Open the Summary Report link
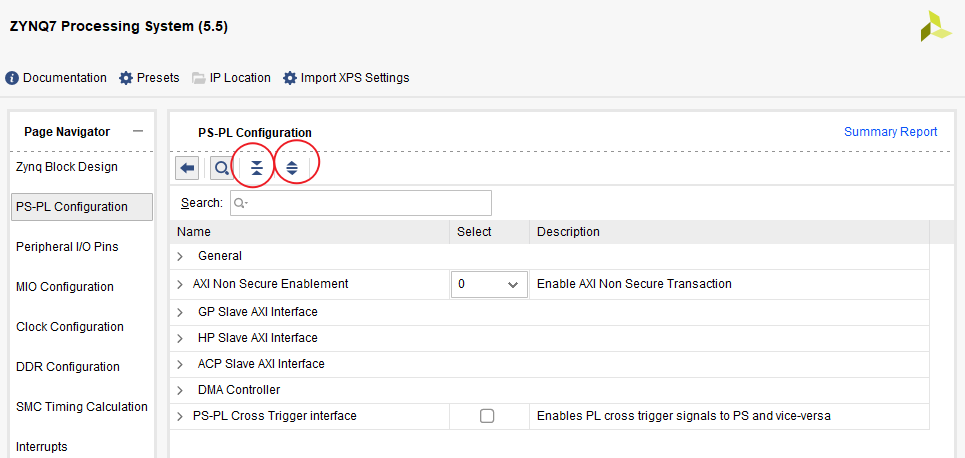The width and height of the screenshot is (965, 458). point(890,132)
